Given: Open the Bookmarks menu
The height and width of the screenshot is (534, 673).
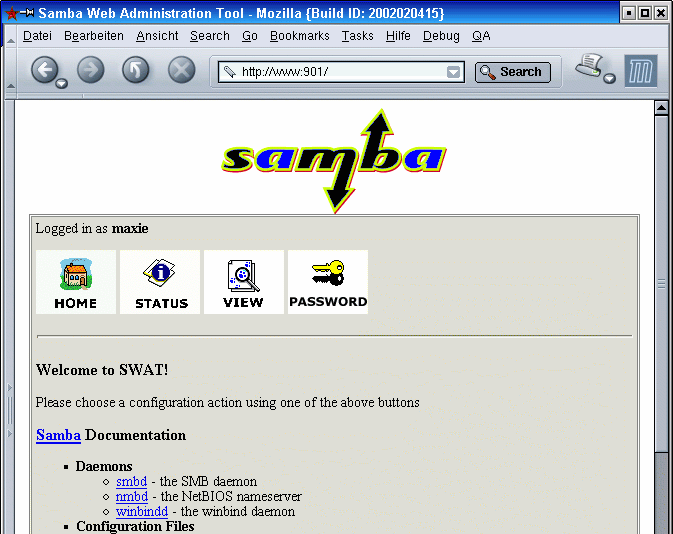Looking at the screenshot, I should coord(300,36).
